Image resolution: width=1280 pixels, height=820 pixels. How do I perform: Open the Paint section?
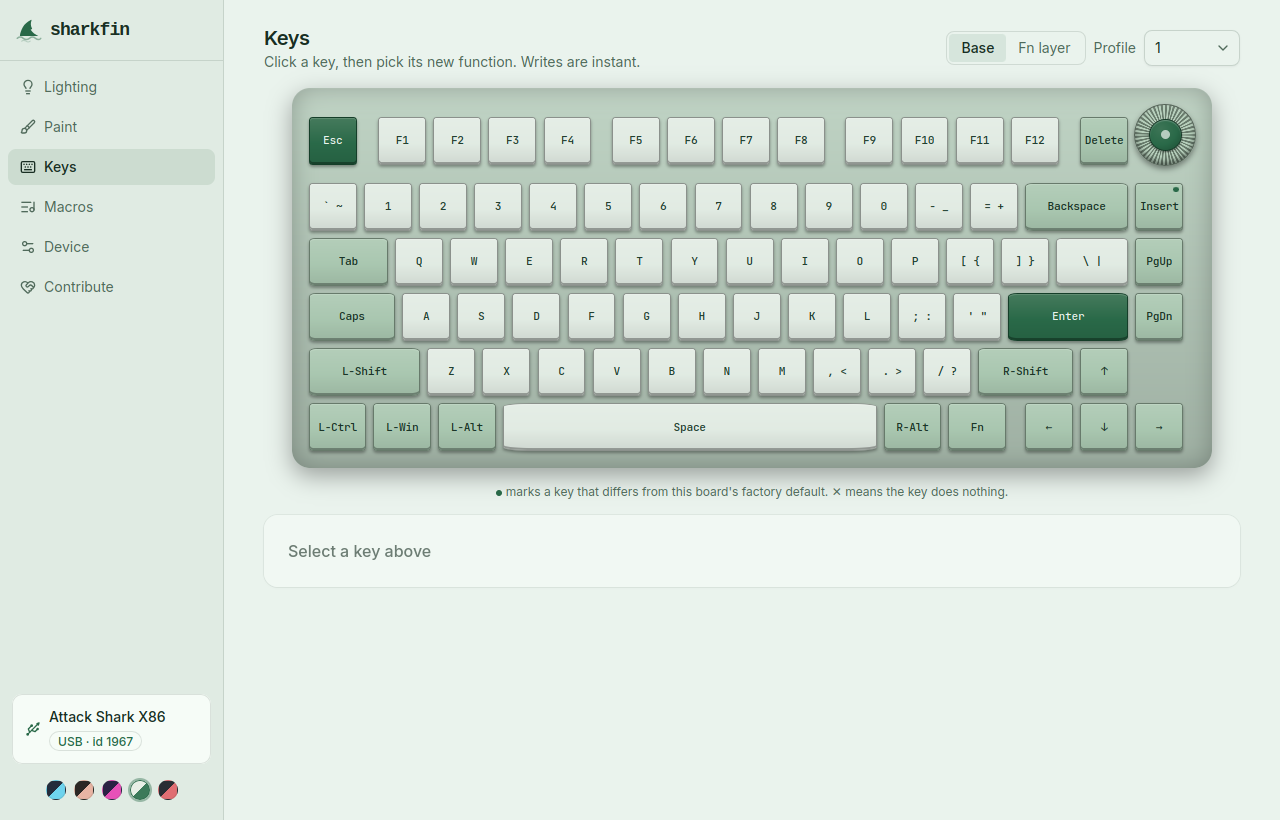coord(111,127)
